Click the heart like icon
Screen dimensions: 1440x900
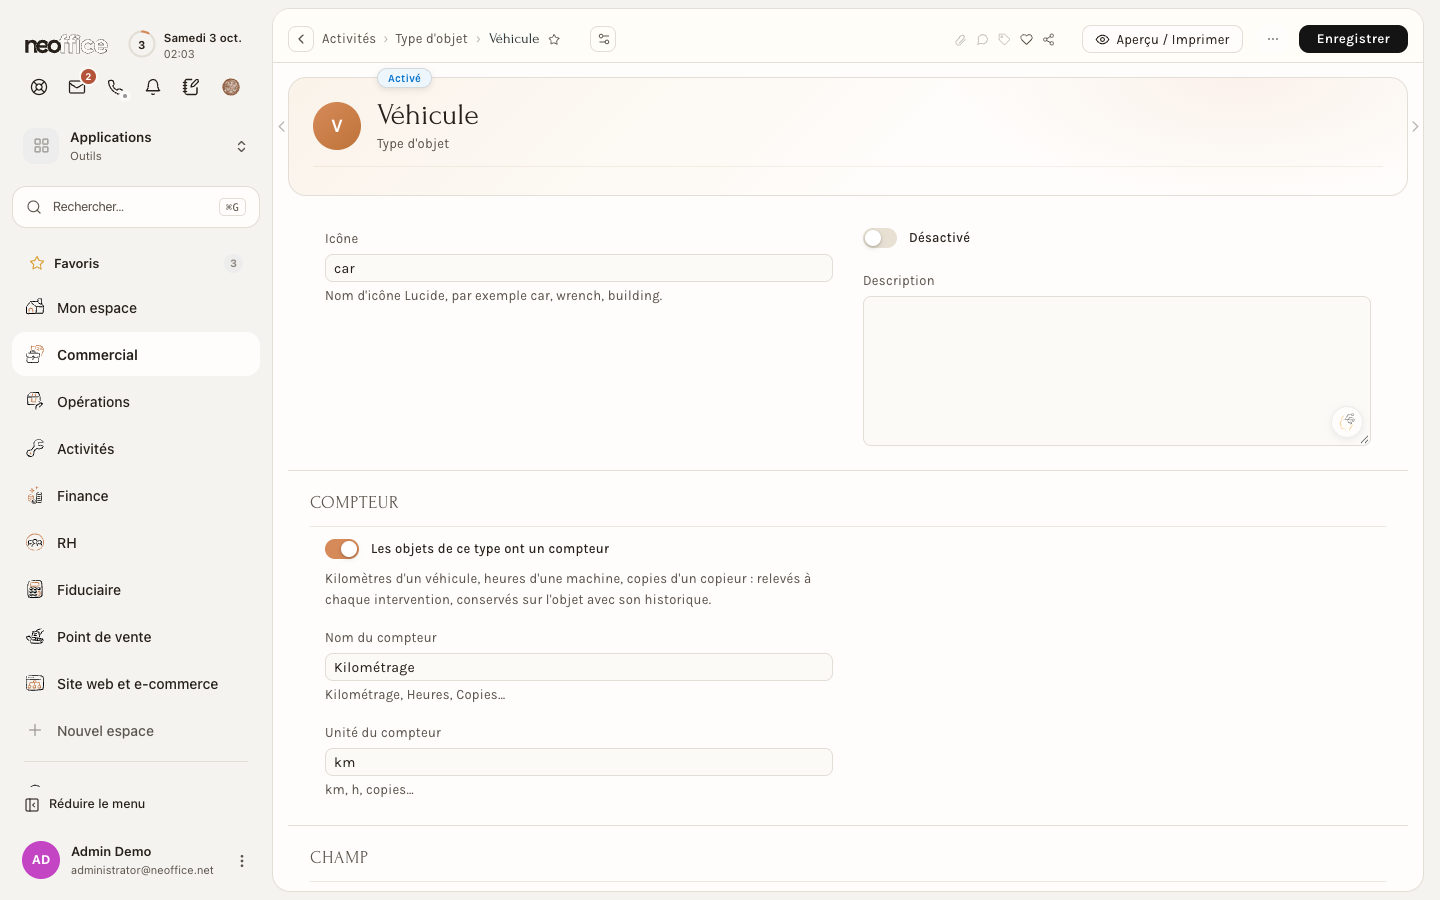[x=1026, y=40]
